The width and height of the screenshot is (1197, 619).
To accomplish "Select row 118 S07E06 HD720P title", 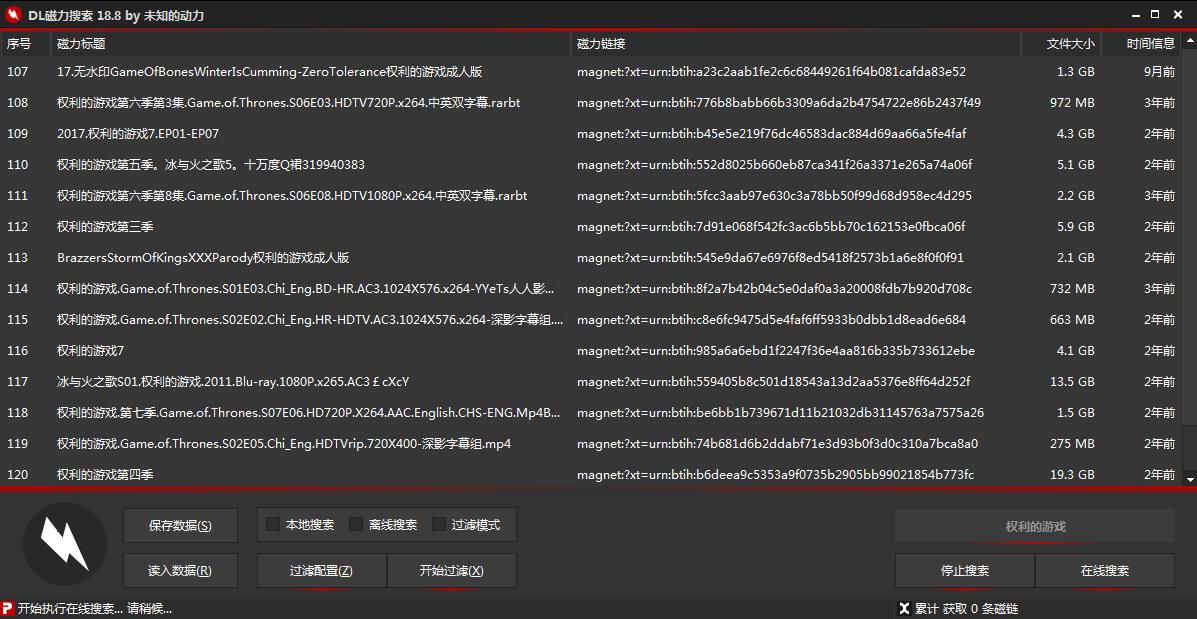I will pos(308,413).
